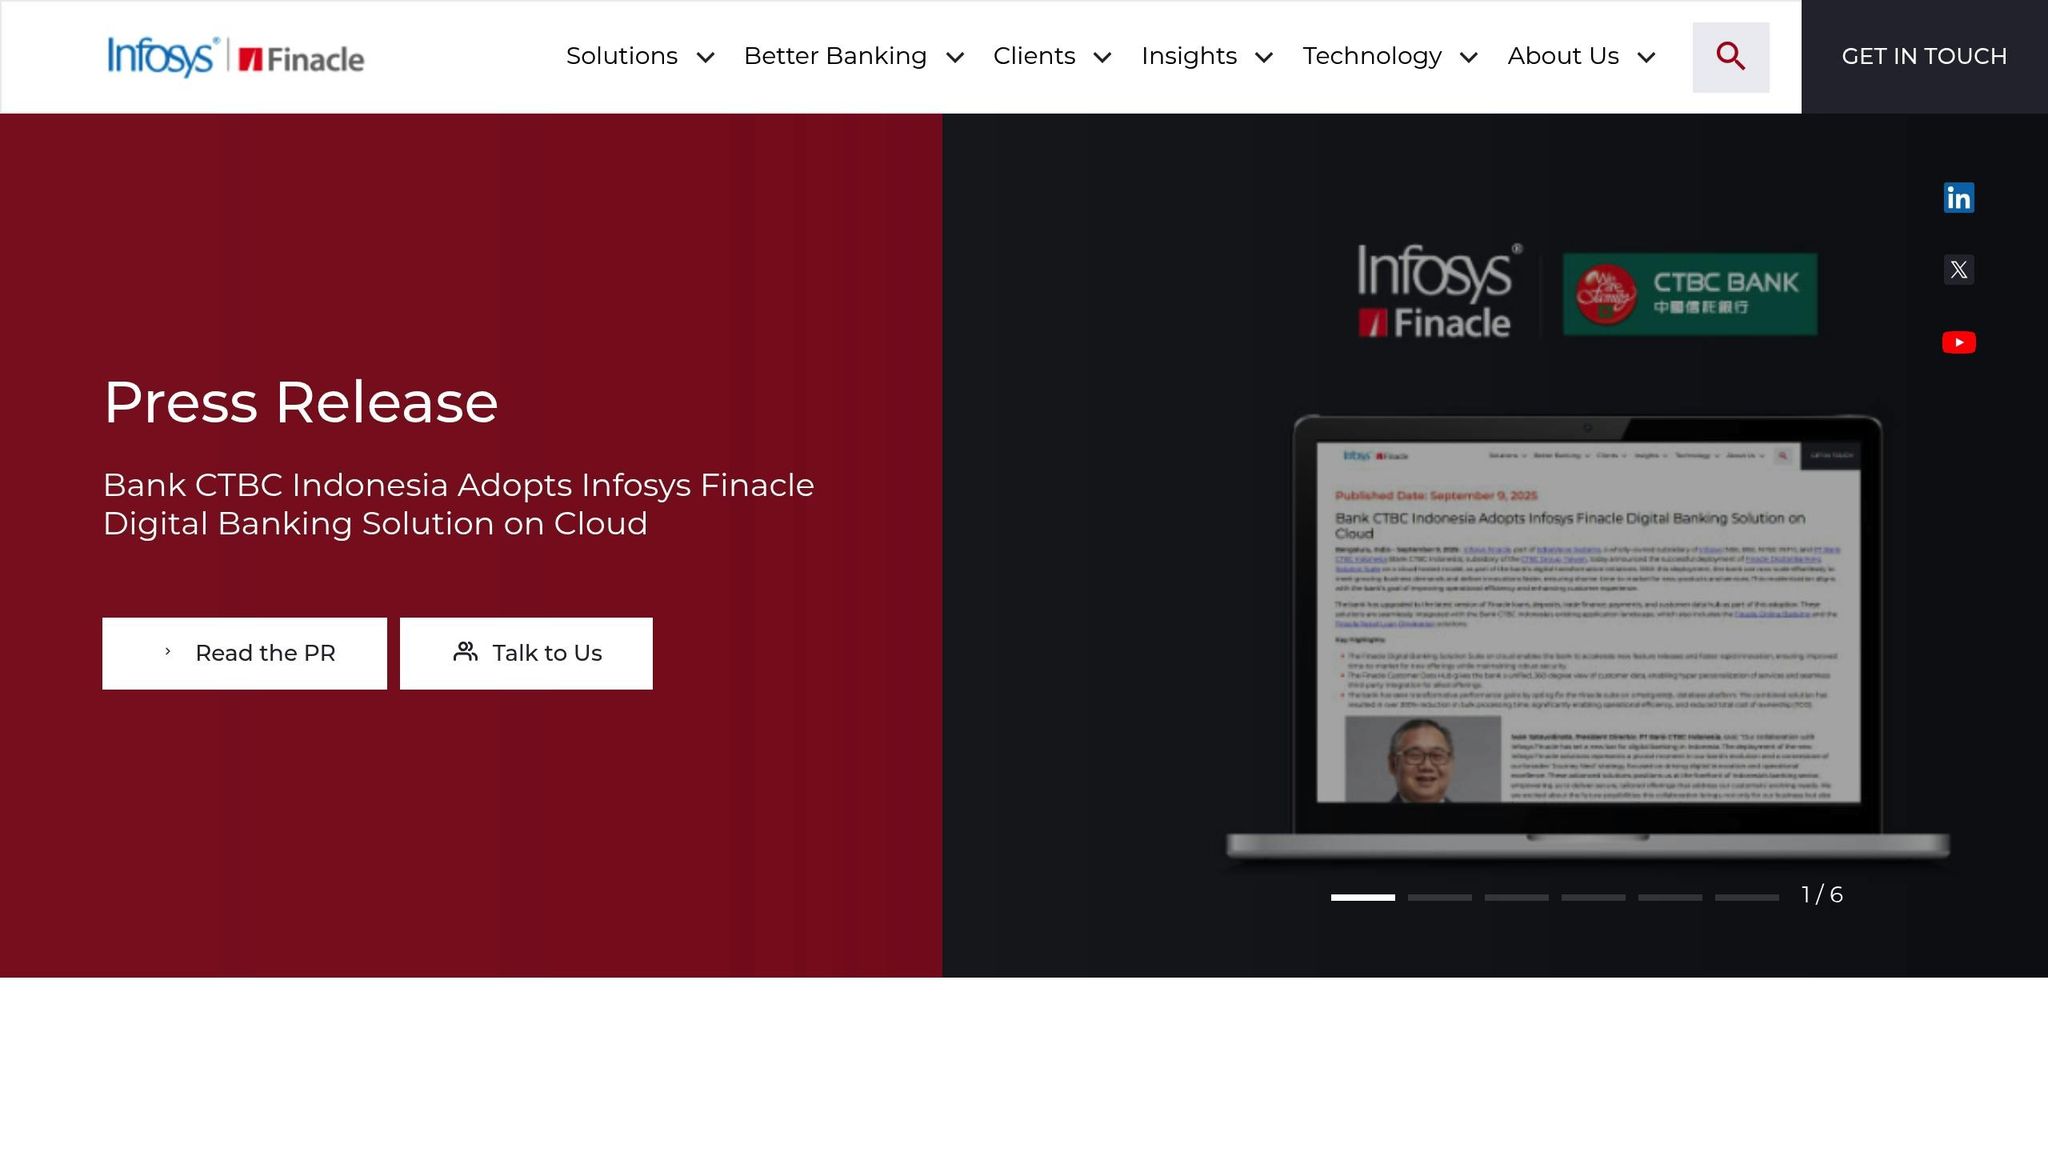Expand the Insights dropdown chevron
Viewport: 2048px width, 1152px height.
[x=1264, y=58]
